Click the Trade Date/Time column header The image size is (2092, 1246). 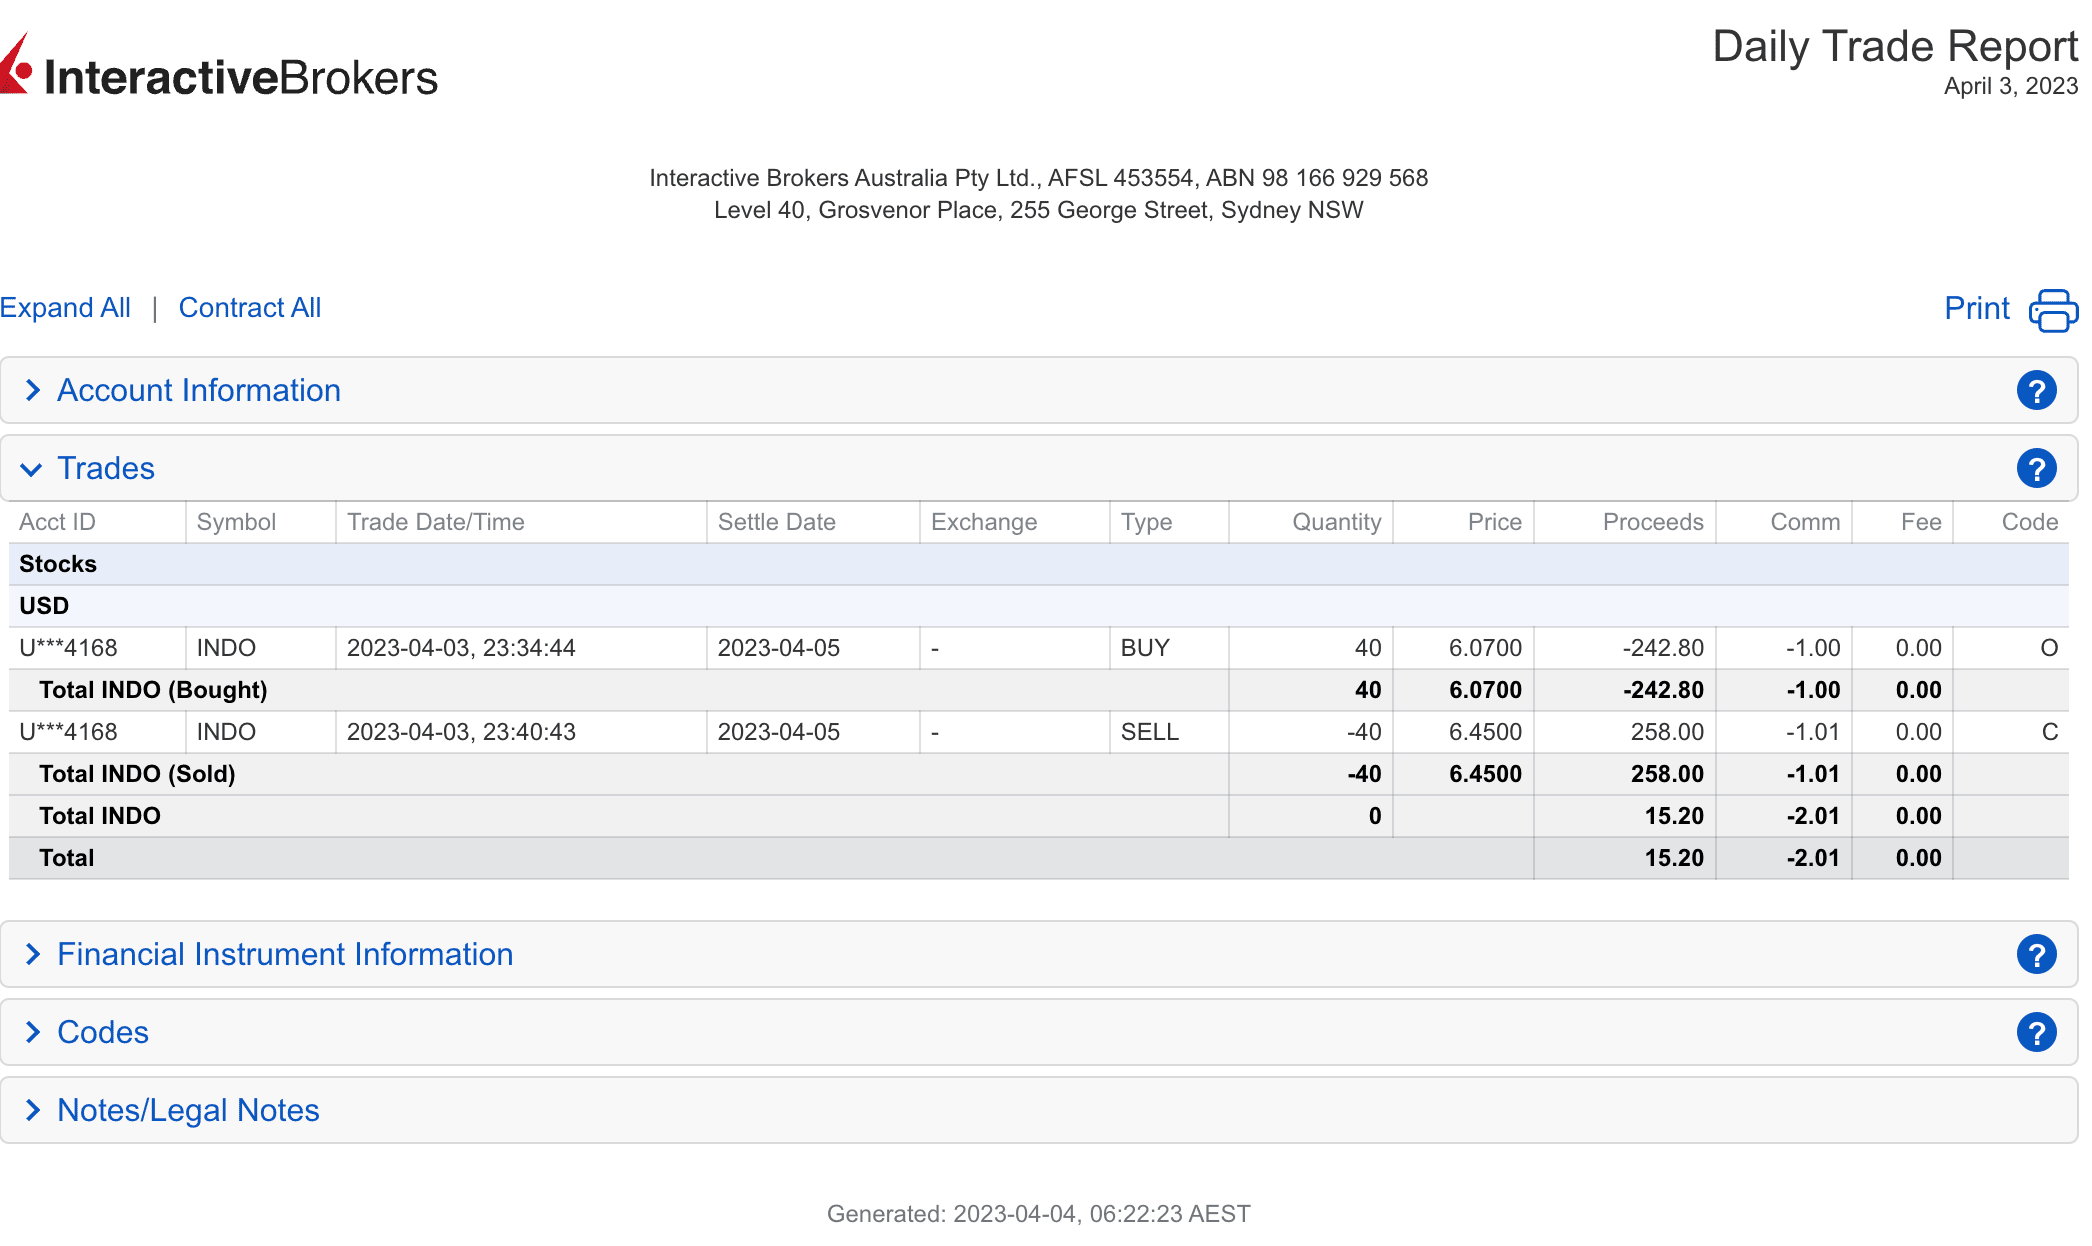click(x=435, y=522)
